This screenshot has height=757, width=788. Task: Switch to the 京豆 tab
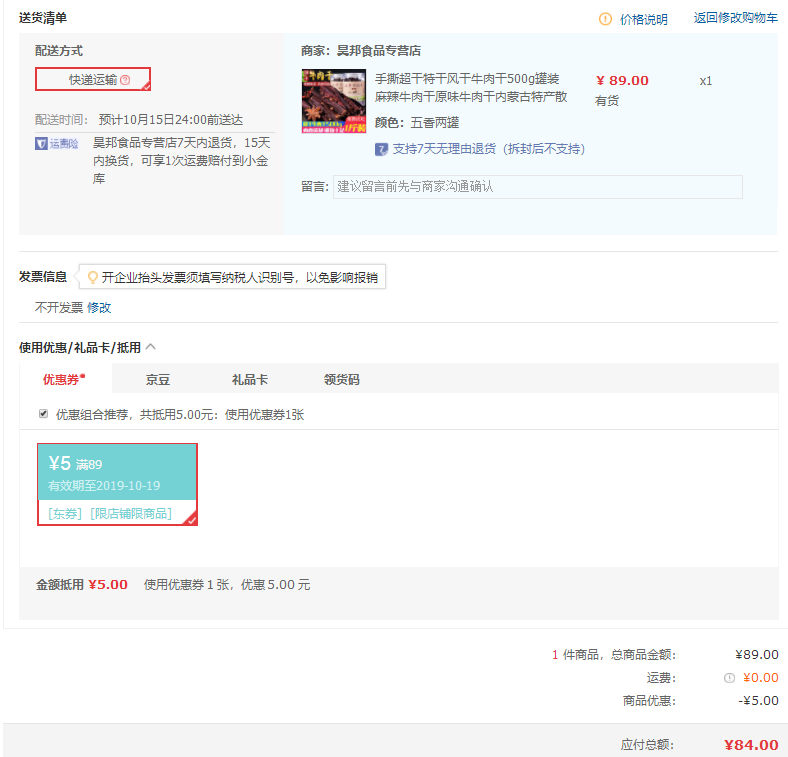pos(158,380)
